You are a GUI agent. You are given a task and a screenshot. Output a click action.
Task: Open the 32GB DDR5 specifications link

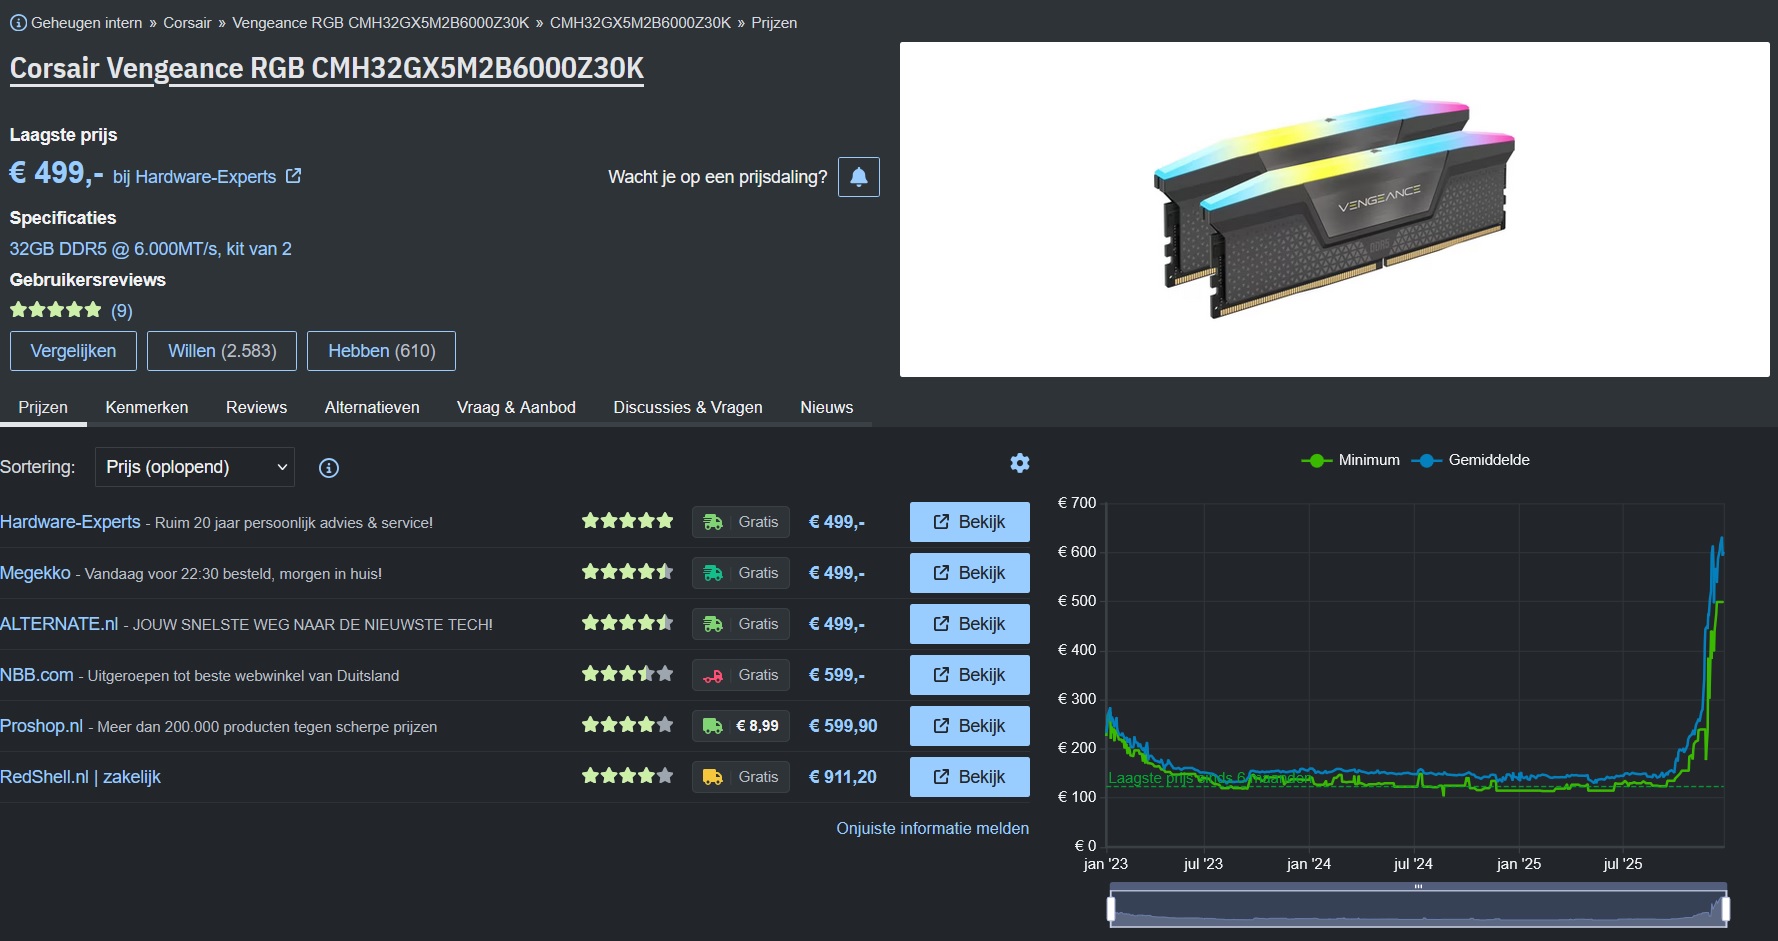pos(151,249)
